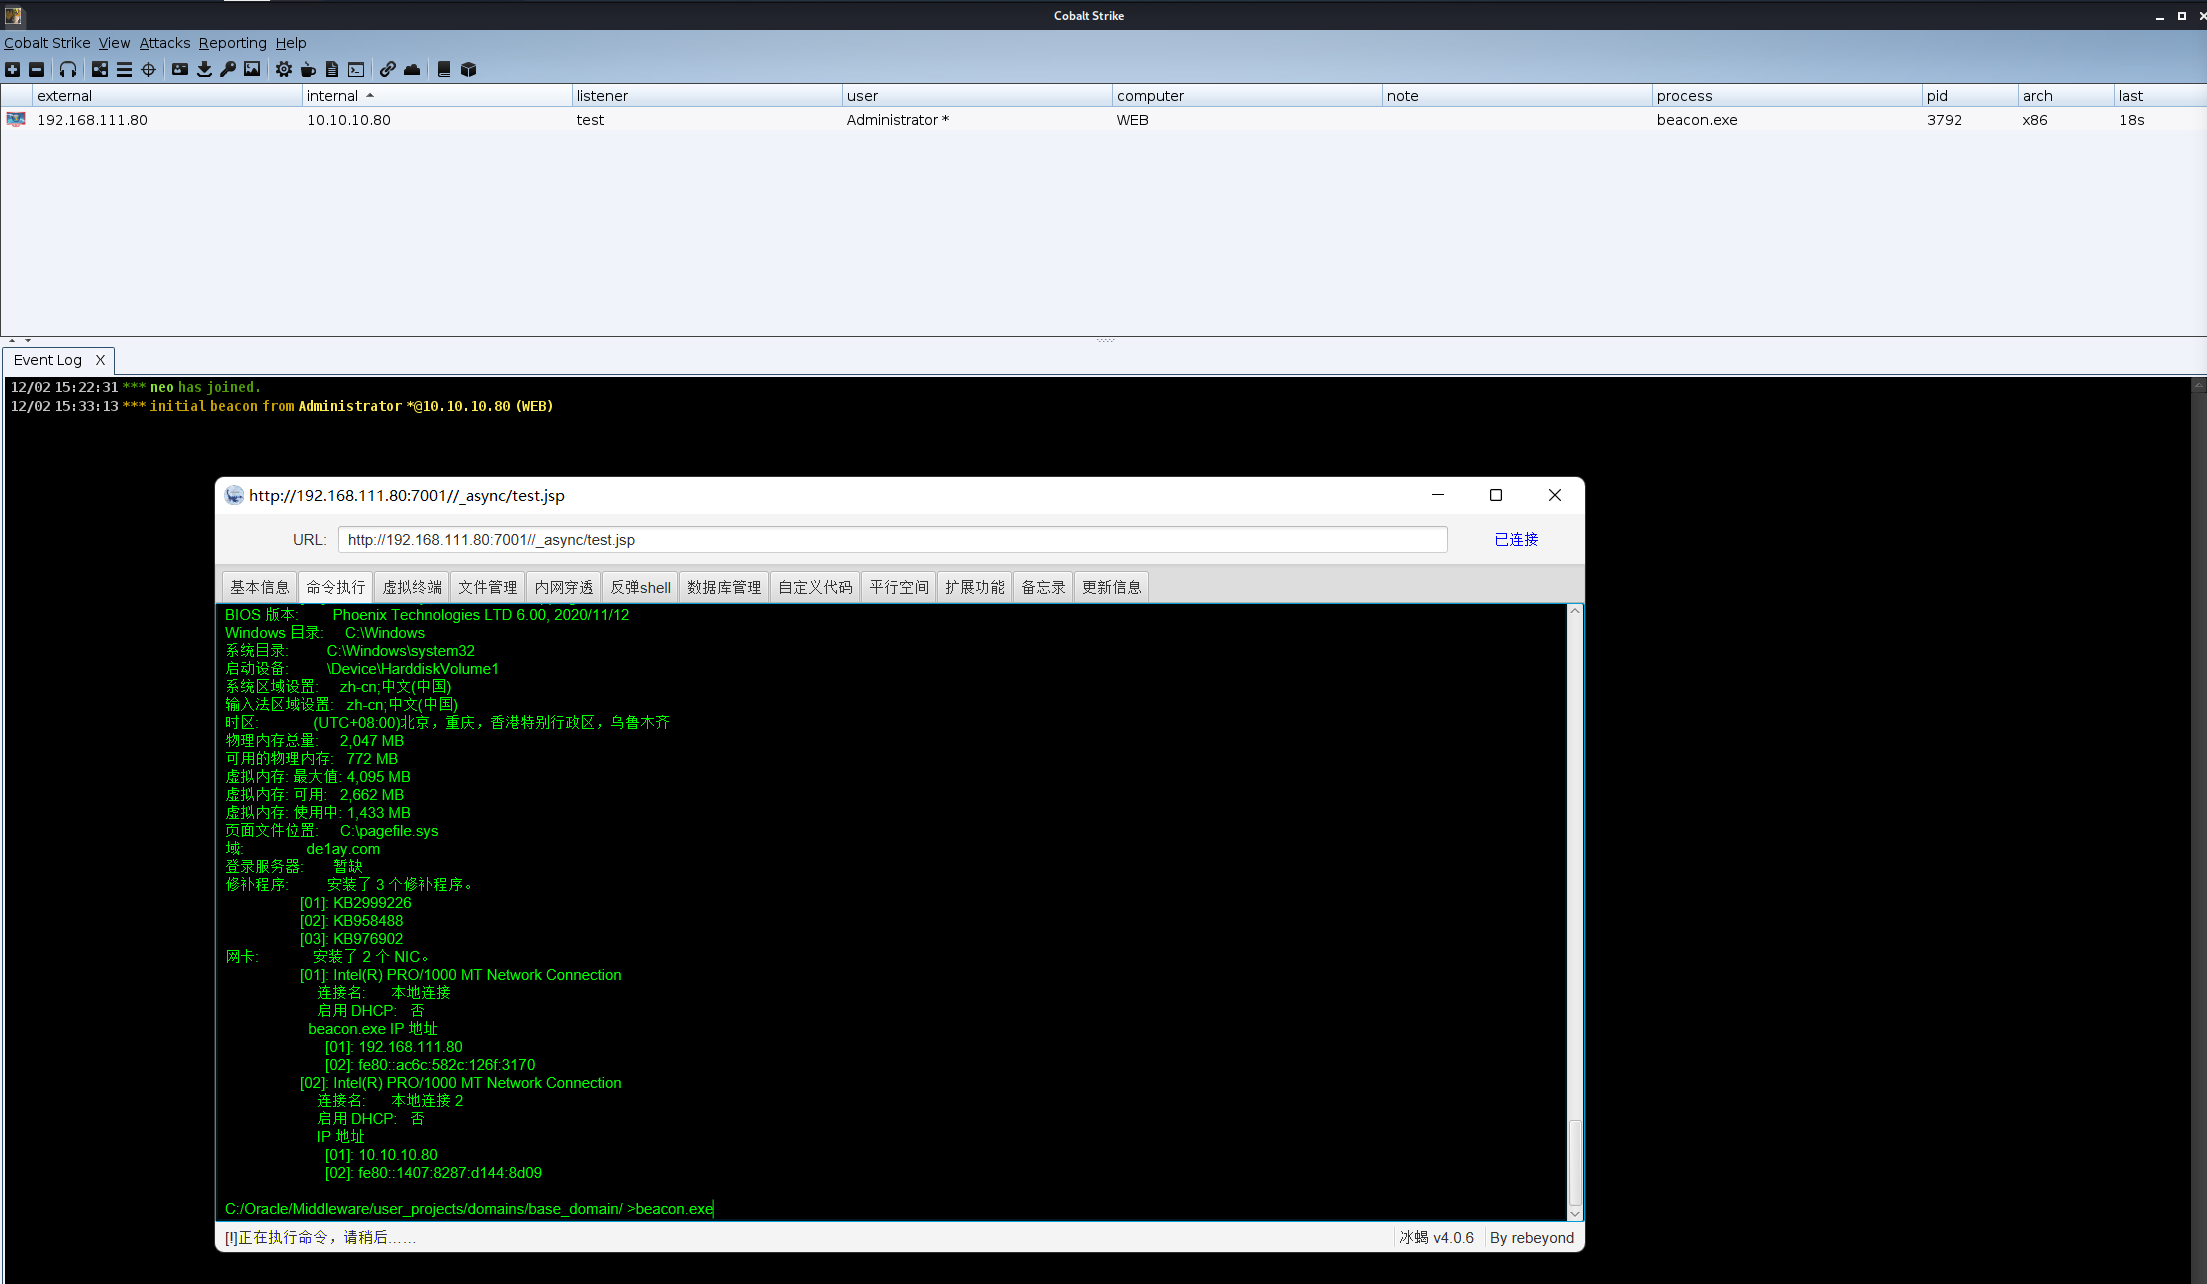Open Keystrokes key icon
This screenshot has width=2207, height=1284.
(228, 69)
